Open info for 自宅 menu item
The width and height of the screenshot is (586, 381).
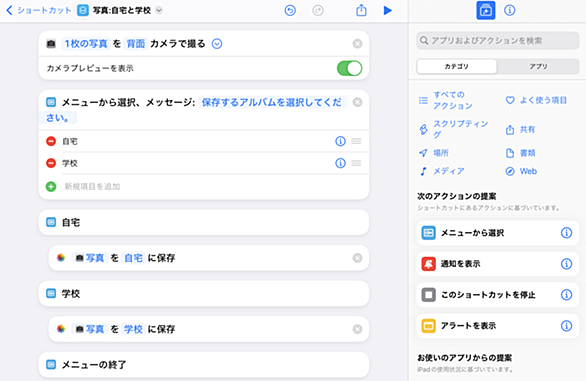[x=340, y=141]
